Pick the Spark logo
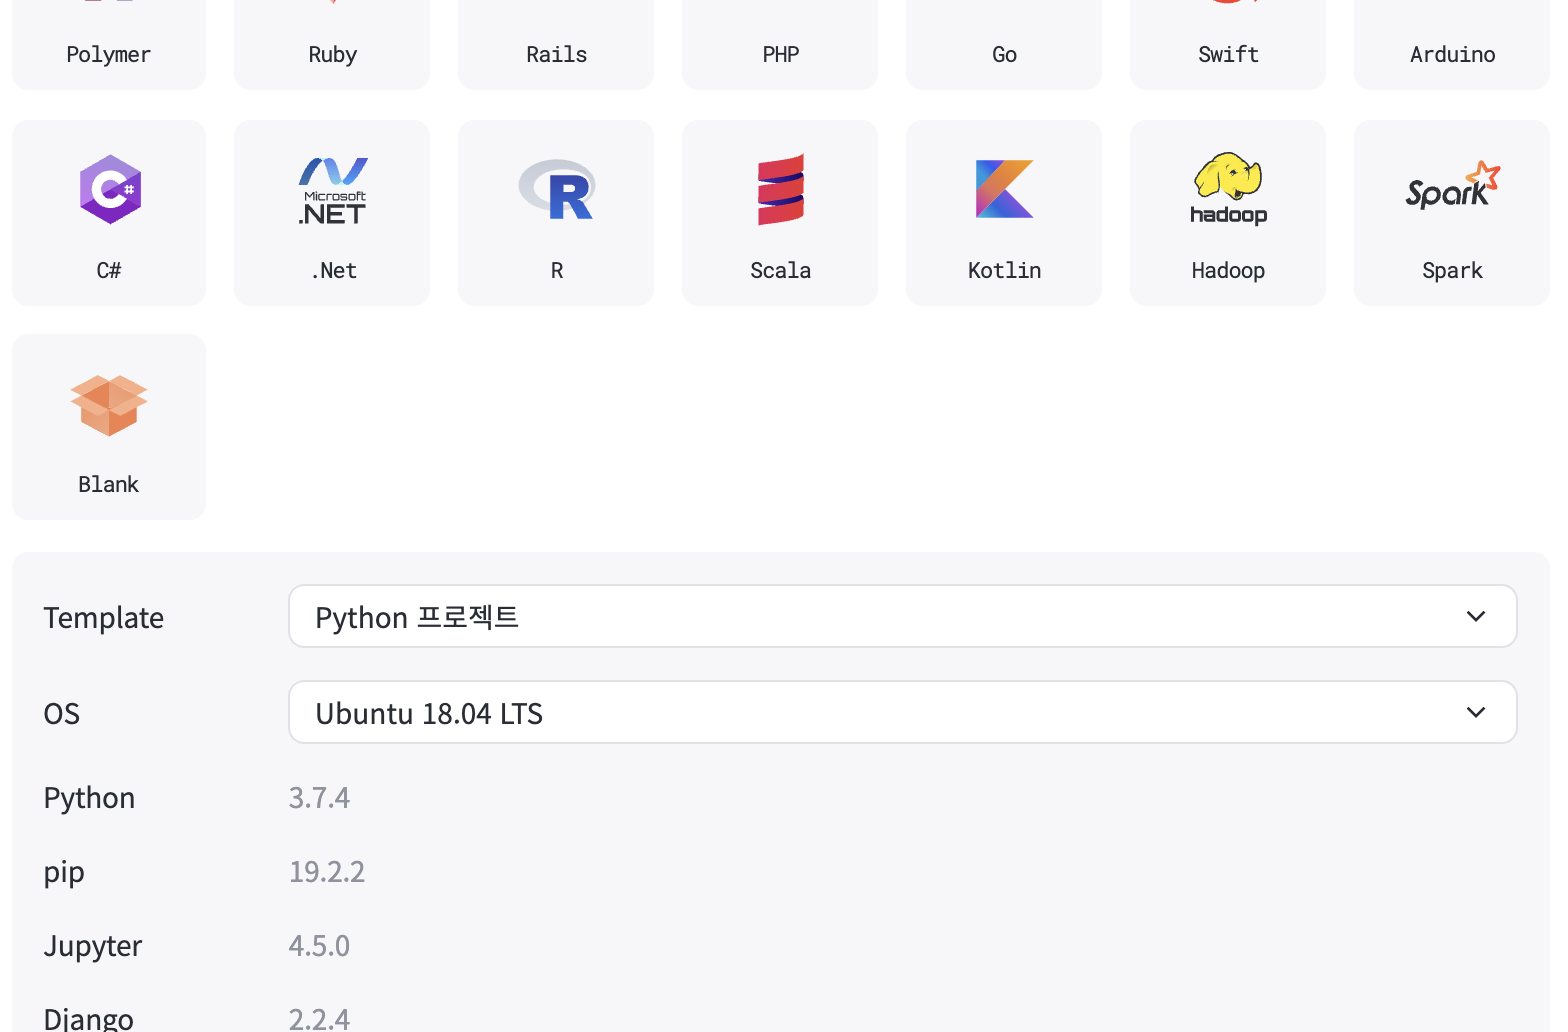Screen dimensions: 1568x1032 [1453, 186]
